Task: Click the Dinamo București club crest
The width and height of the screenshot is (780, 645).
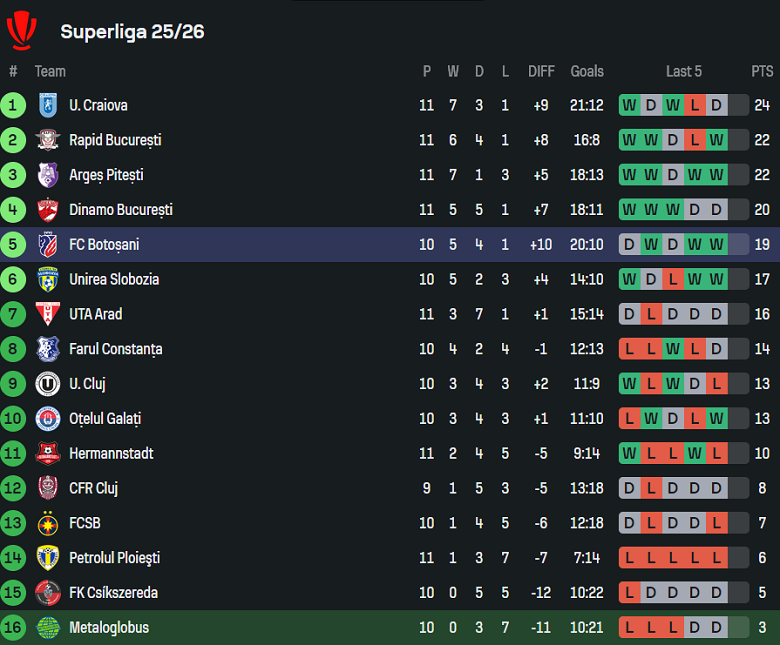Action: coord(47,210)
